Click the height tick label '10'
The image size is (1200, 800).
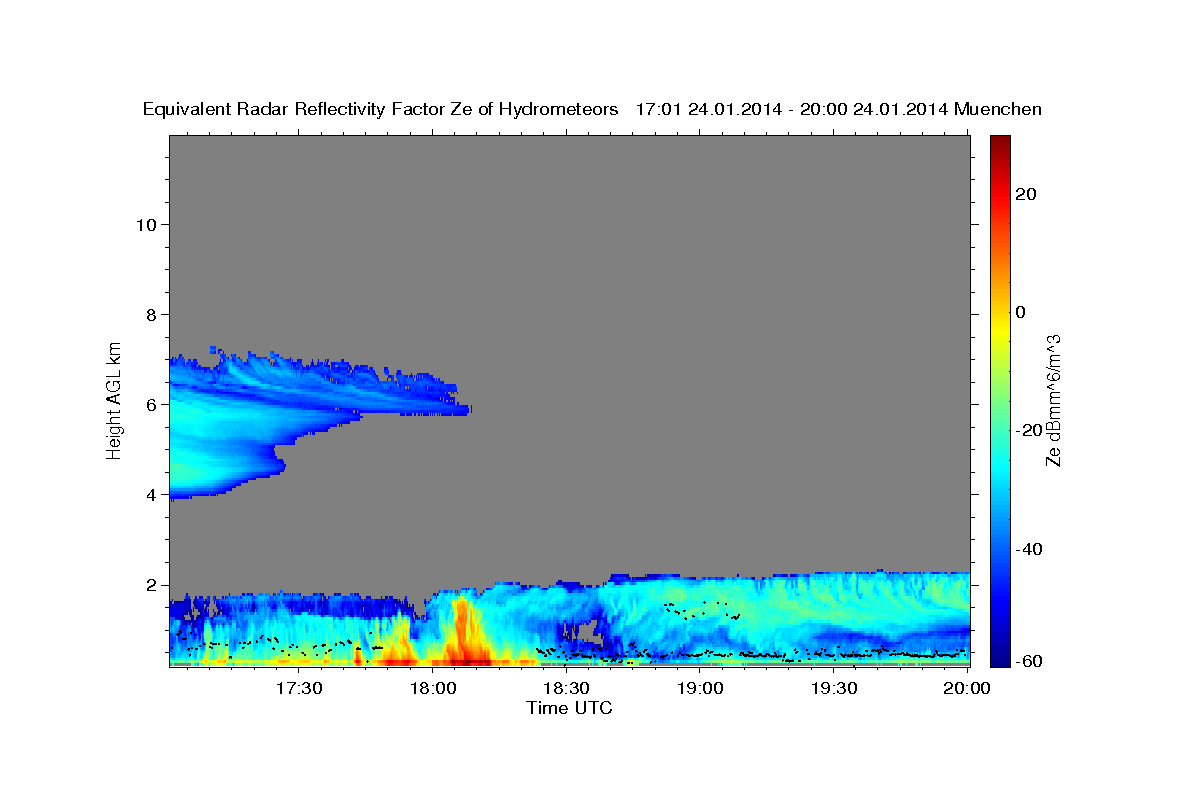pos(146,224)
